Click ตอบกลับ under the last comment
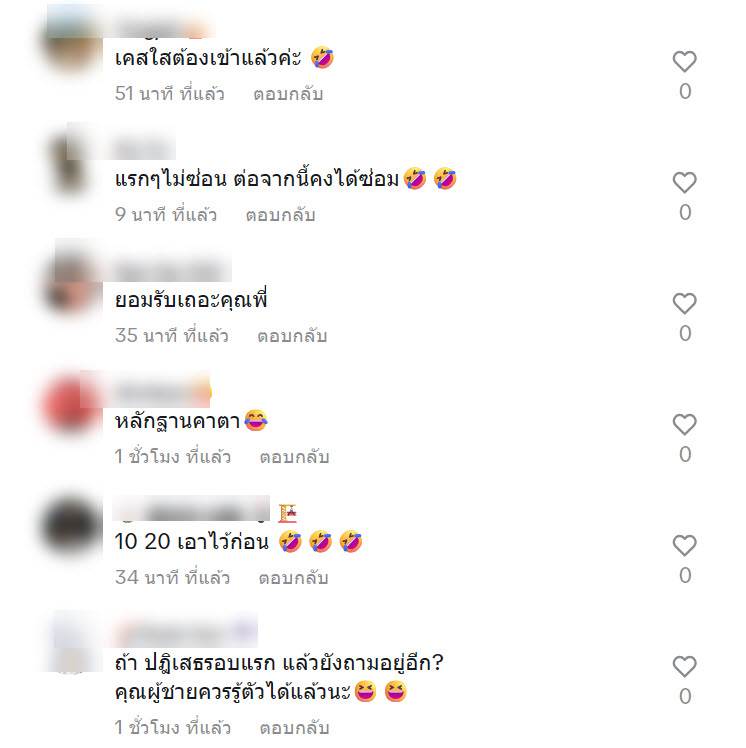 click(x=294, y=728)
